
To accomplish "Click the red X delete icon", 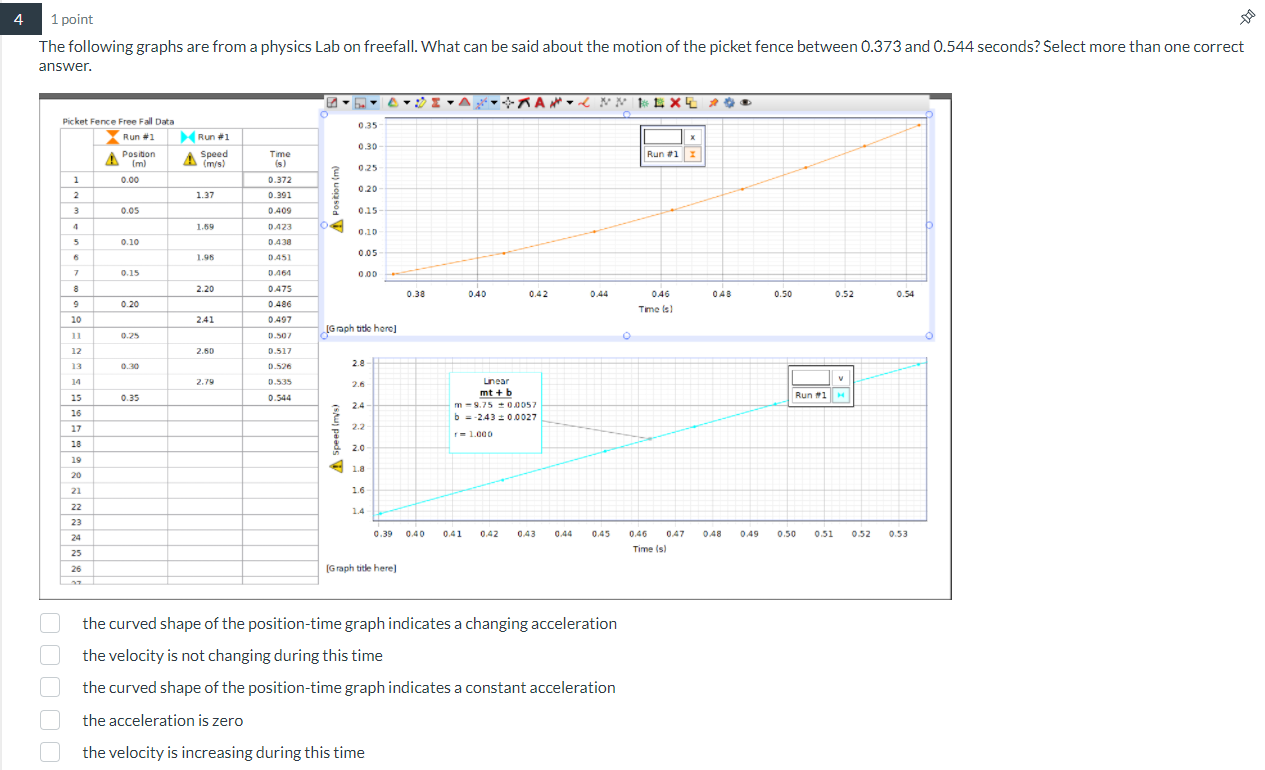I will pos(675,101).
